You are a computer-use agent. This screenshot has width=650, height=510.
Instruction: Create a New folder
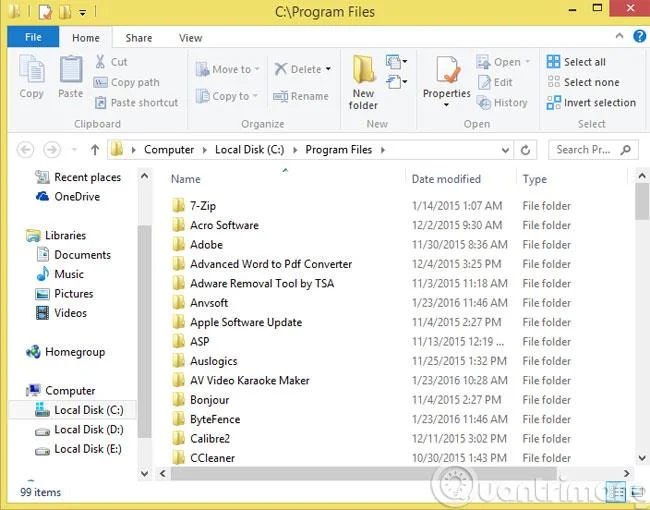click(363, 83)
